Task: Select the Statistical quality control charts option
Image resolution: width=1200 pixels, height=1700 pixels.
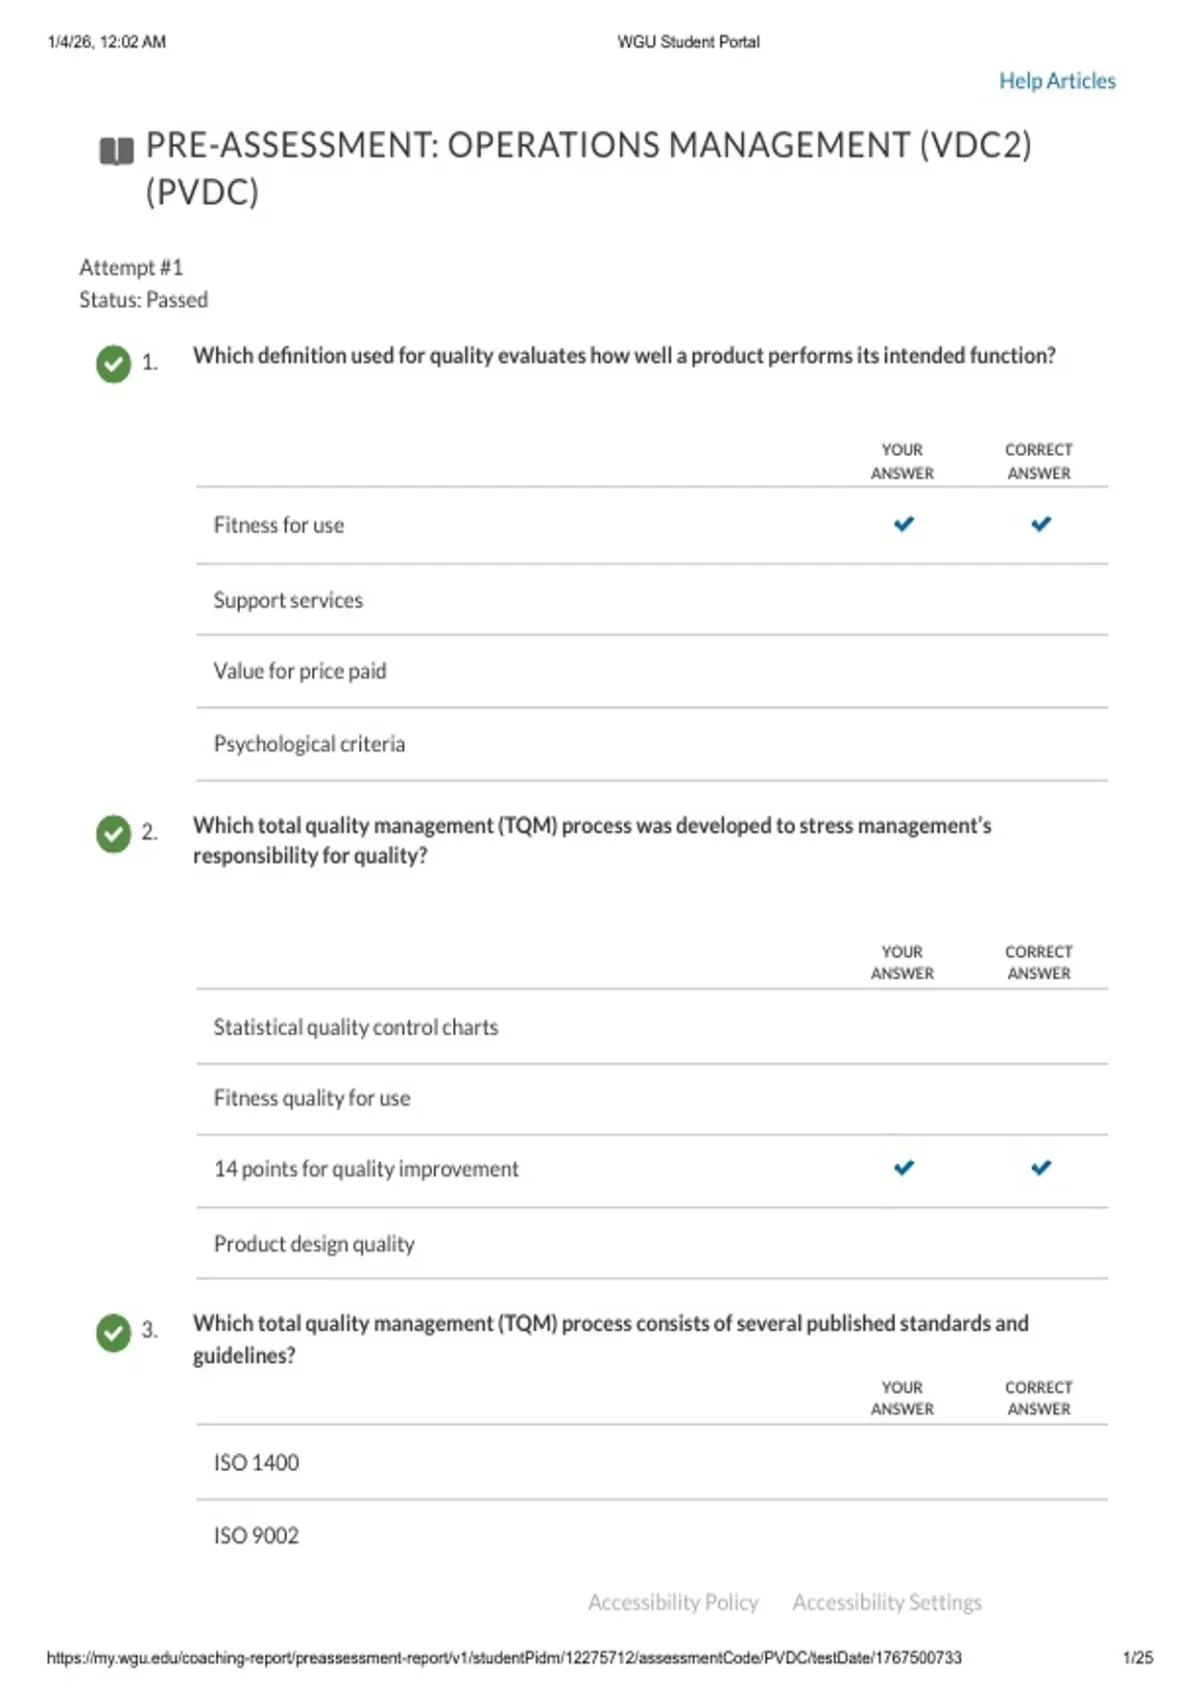Action: [652, 1027]
